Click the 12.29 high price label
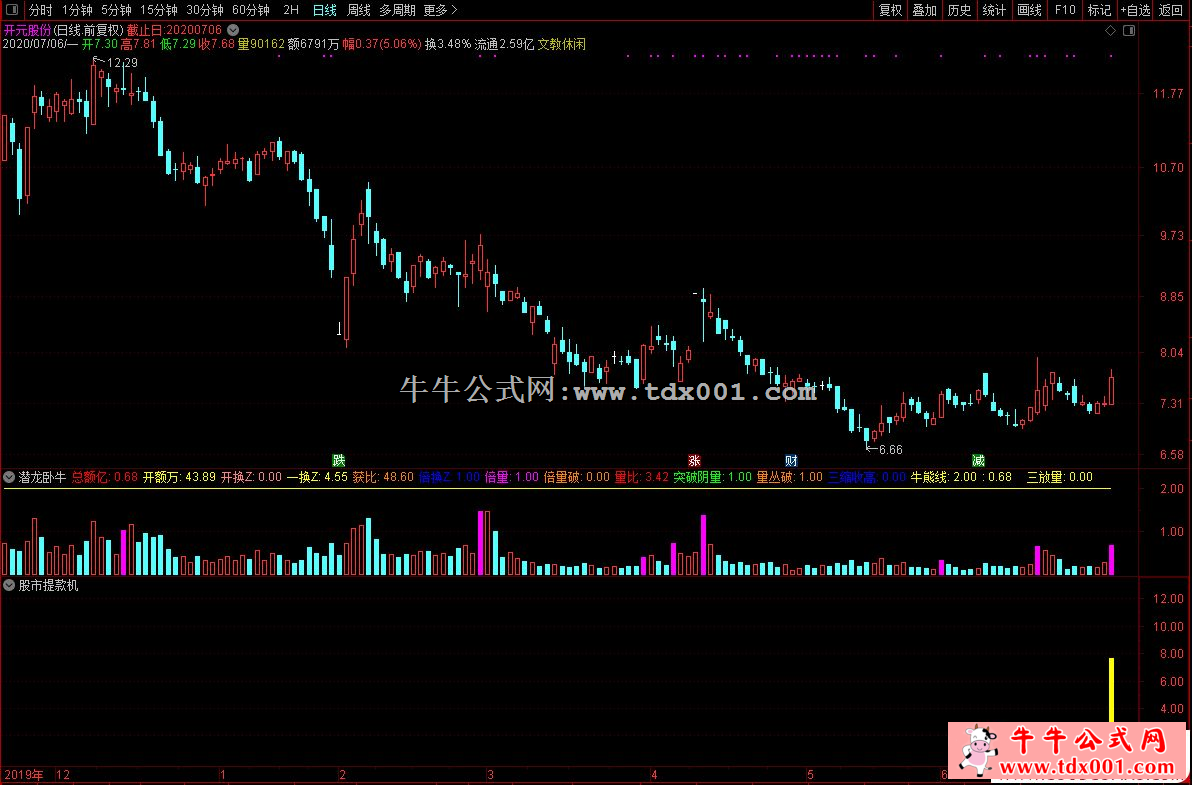The width and height of the screenshot is (1192, 785). 122,62
